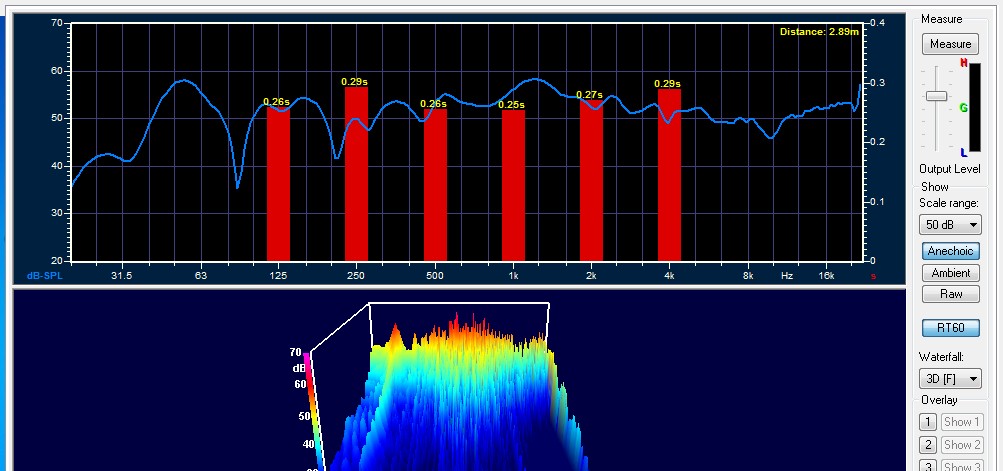Pick the 4k Hz RT60 bar
Viewport: 1003px width, 471px height.
click(669, 176)
